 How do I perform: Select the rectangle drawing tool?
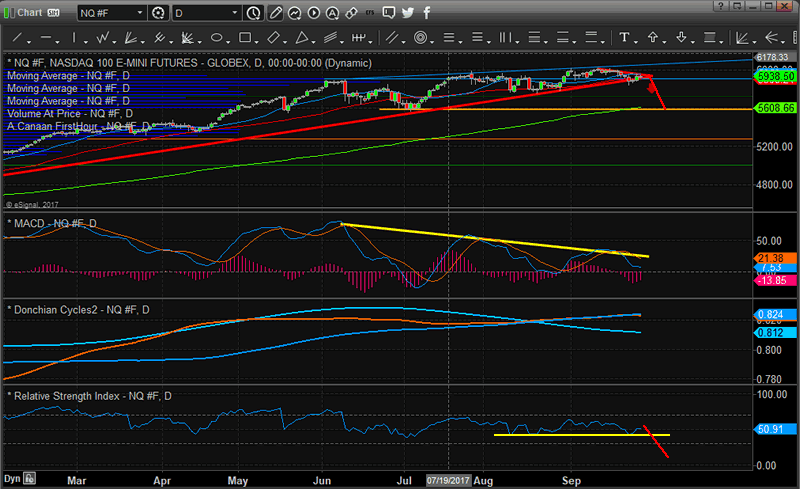(245, 38)
